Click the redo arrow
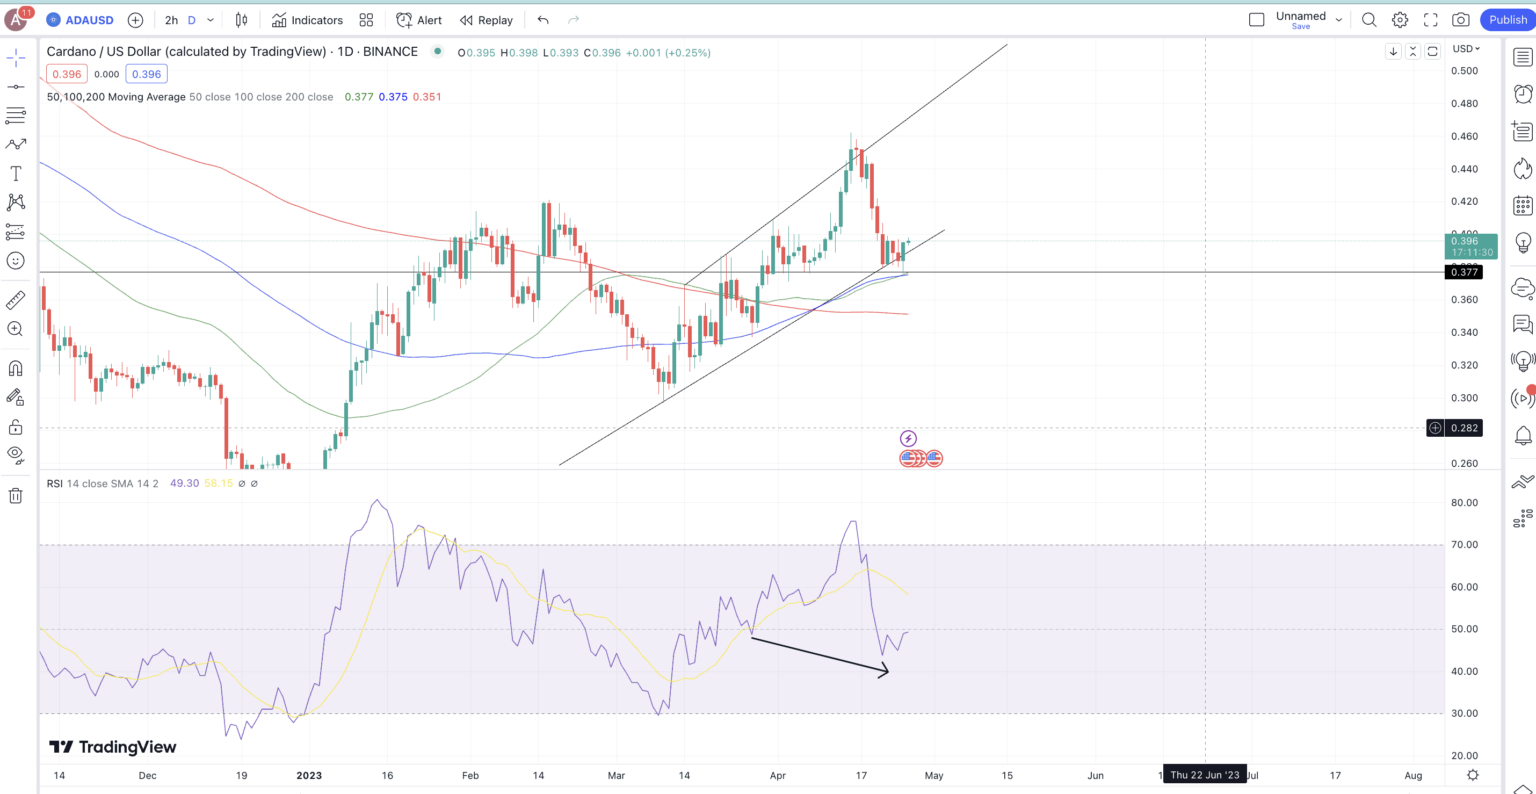 [x=573, y=20]
